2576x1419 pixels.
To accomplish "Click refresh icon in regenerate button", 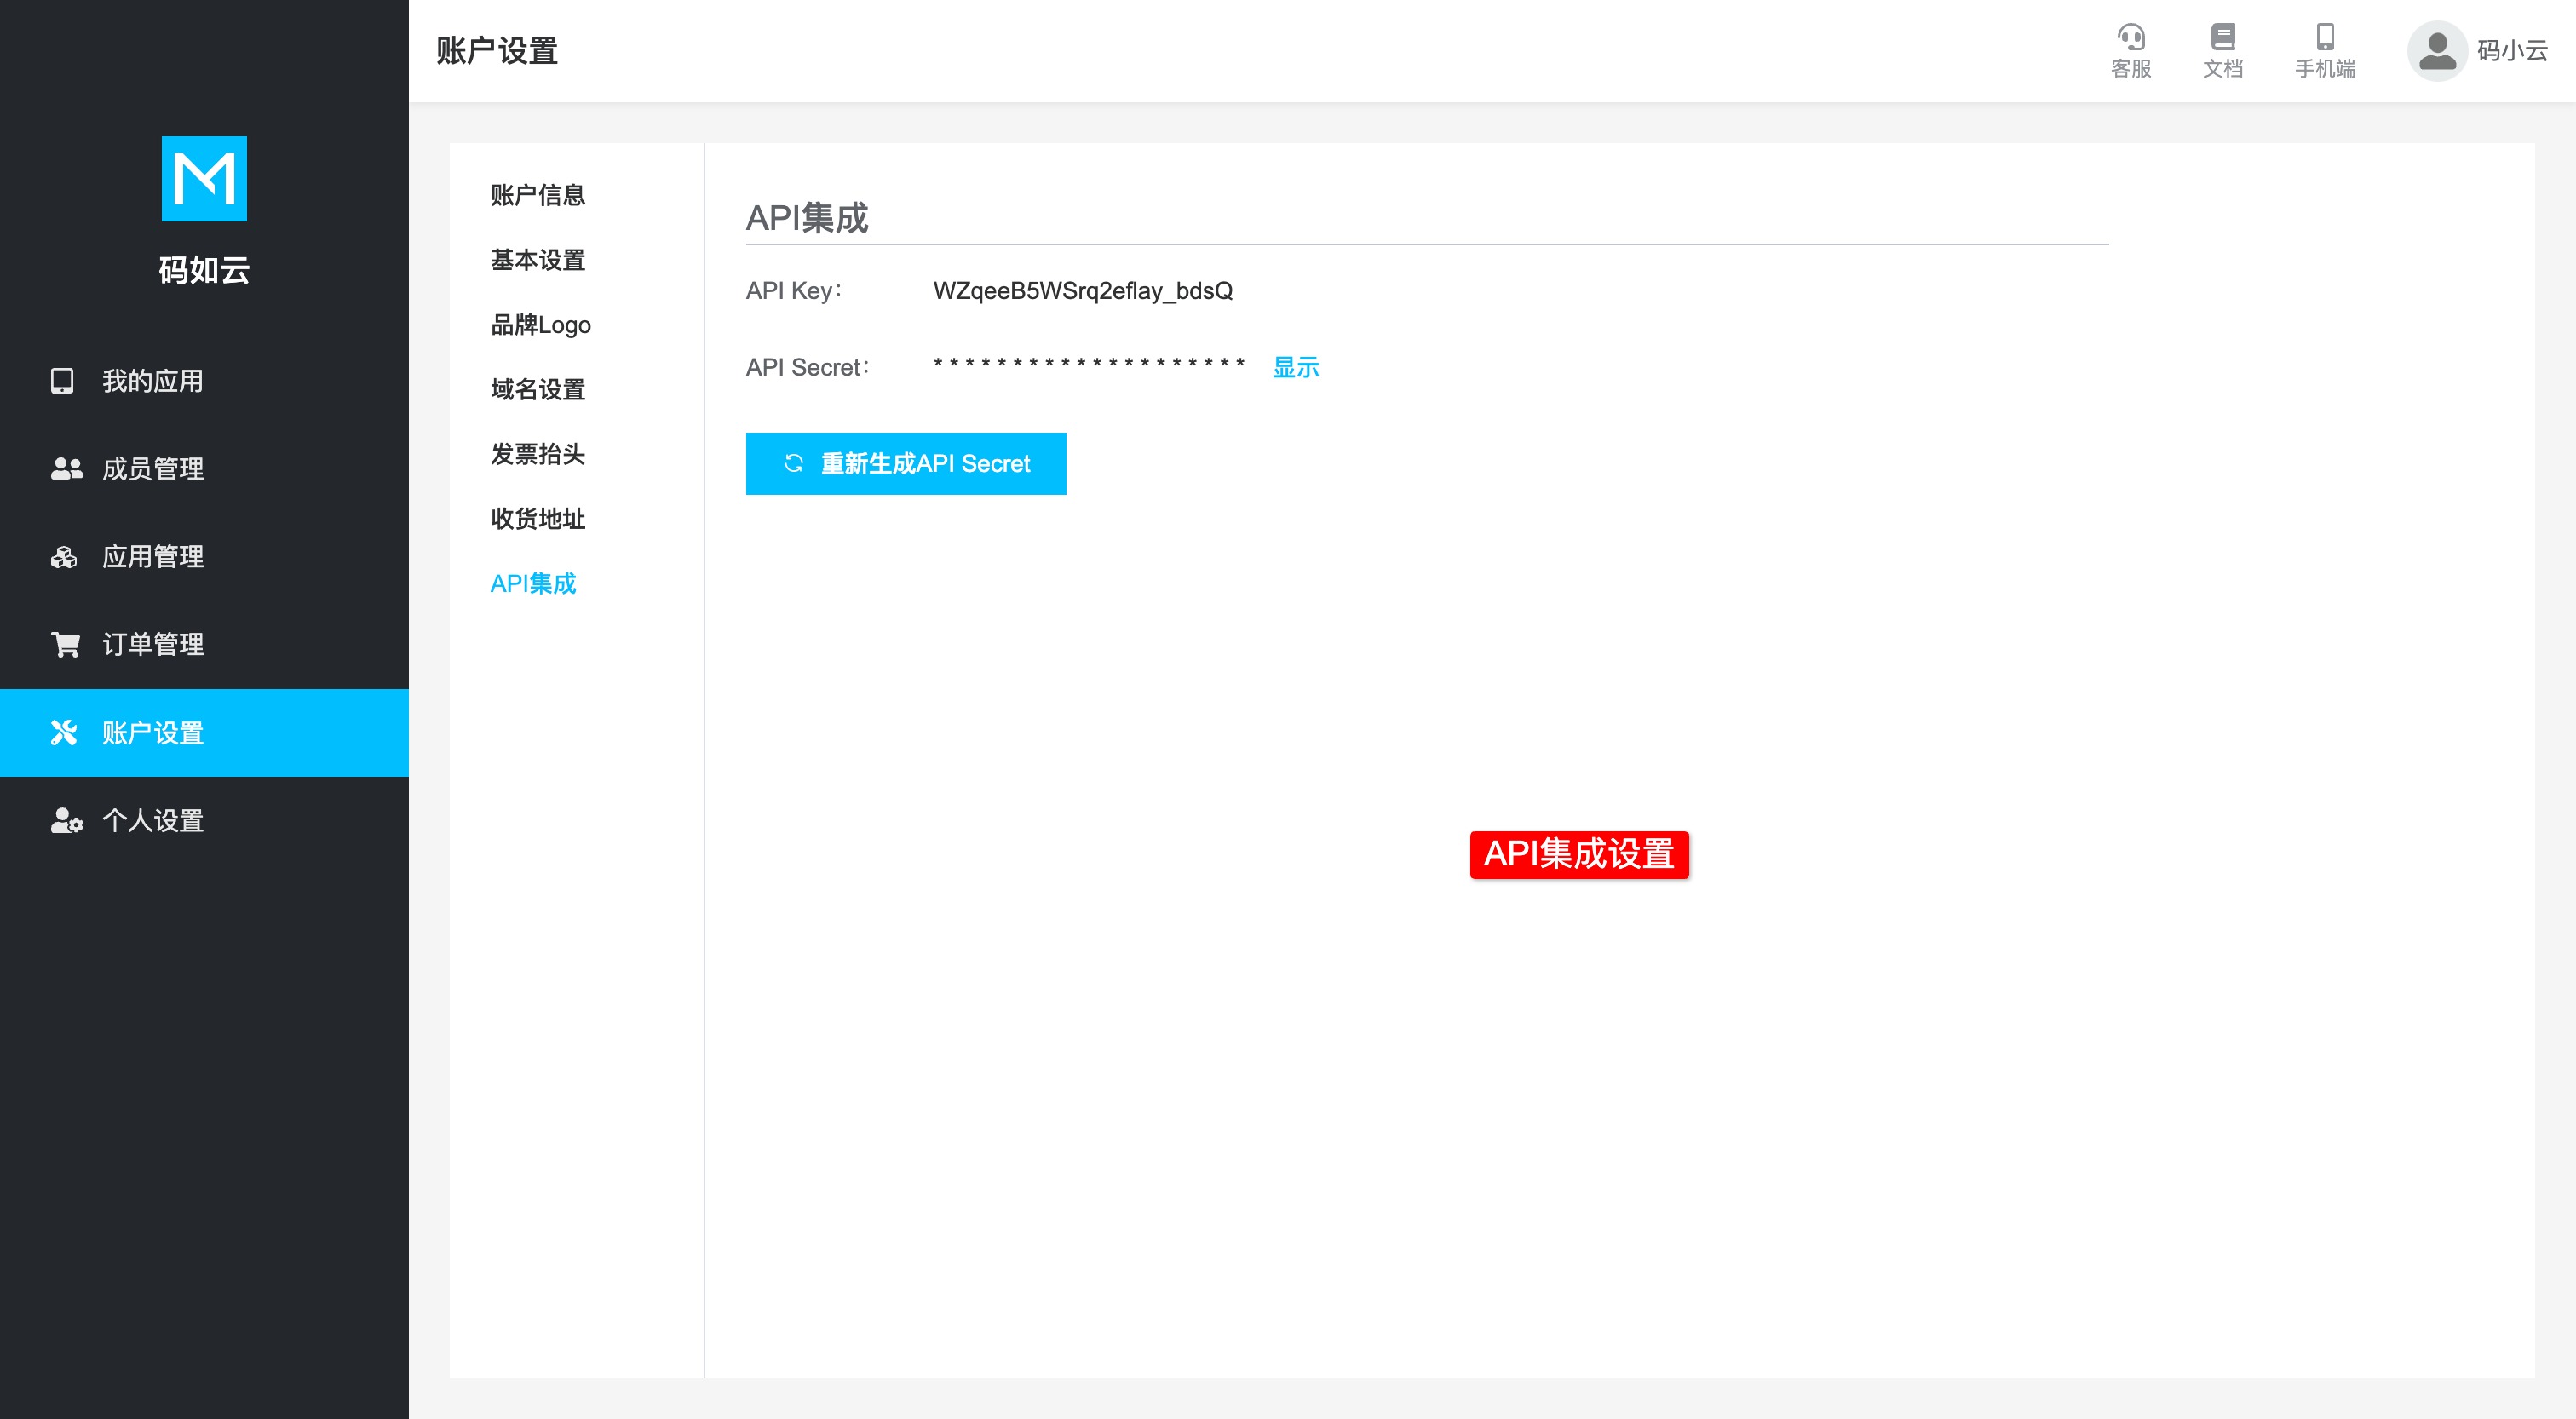I will pyautogui.click(x=794, y=463).
